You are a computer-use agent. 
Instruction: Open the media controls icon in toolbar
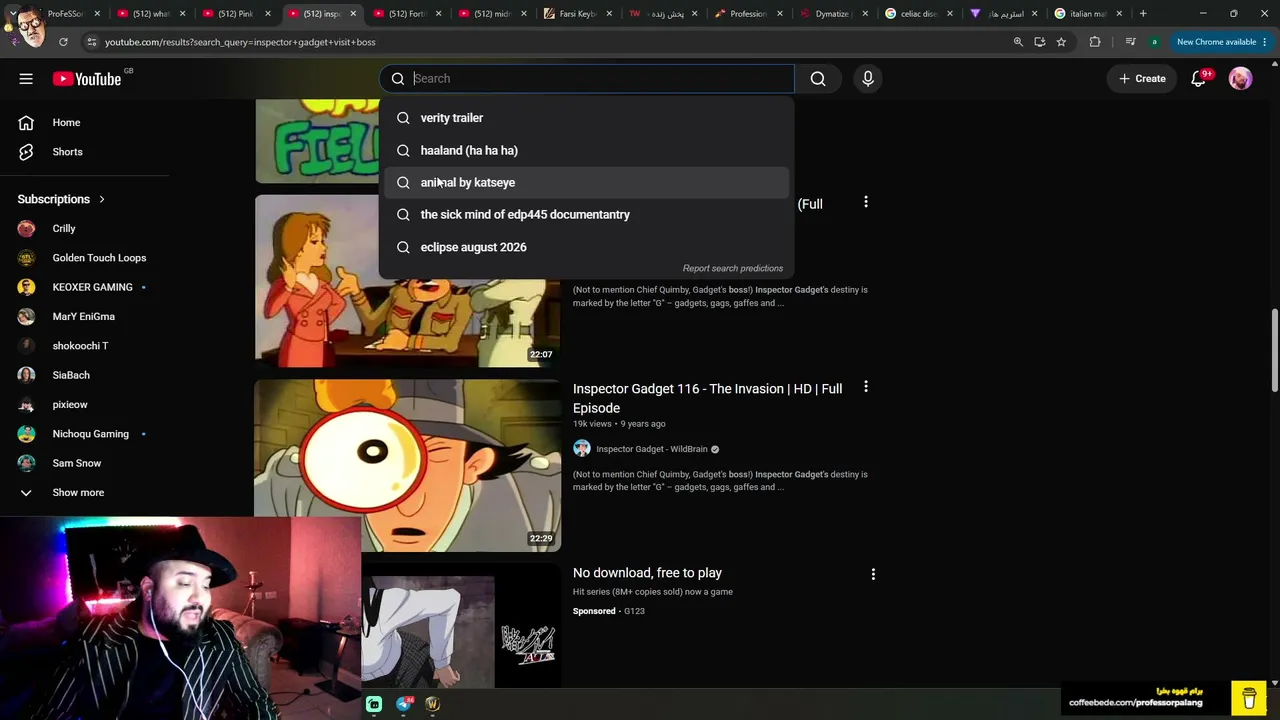[1130, 42]
